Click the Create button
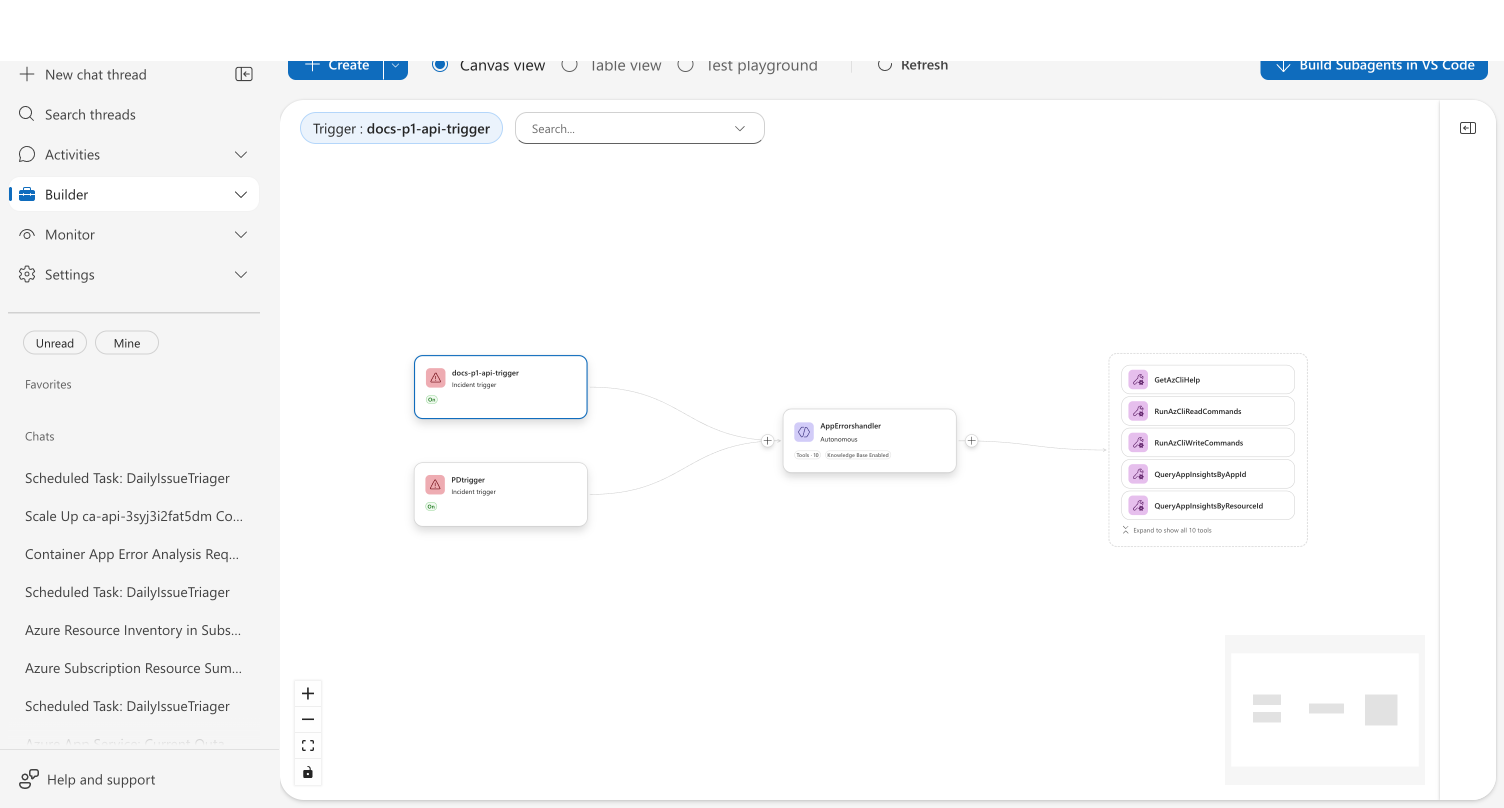The height and width of the screenshot is (808, 1504). point(336,66)
